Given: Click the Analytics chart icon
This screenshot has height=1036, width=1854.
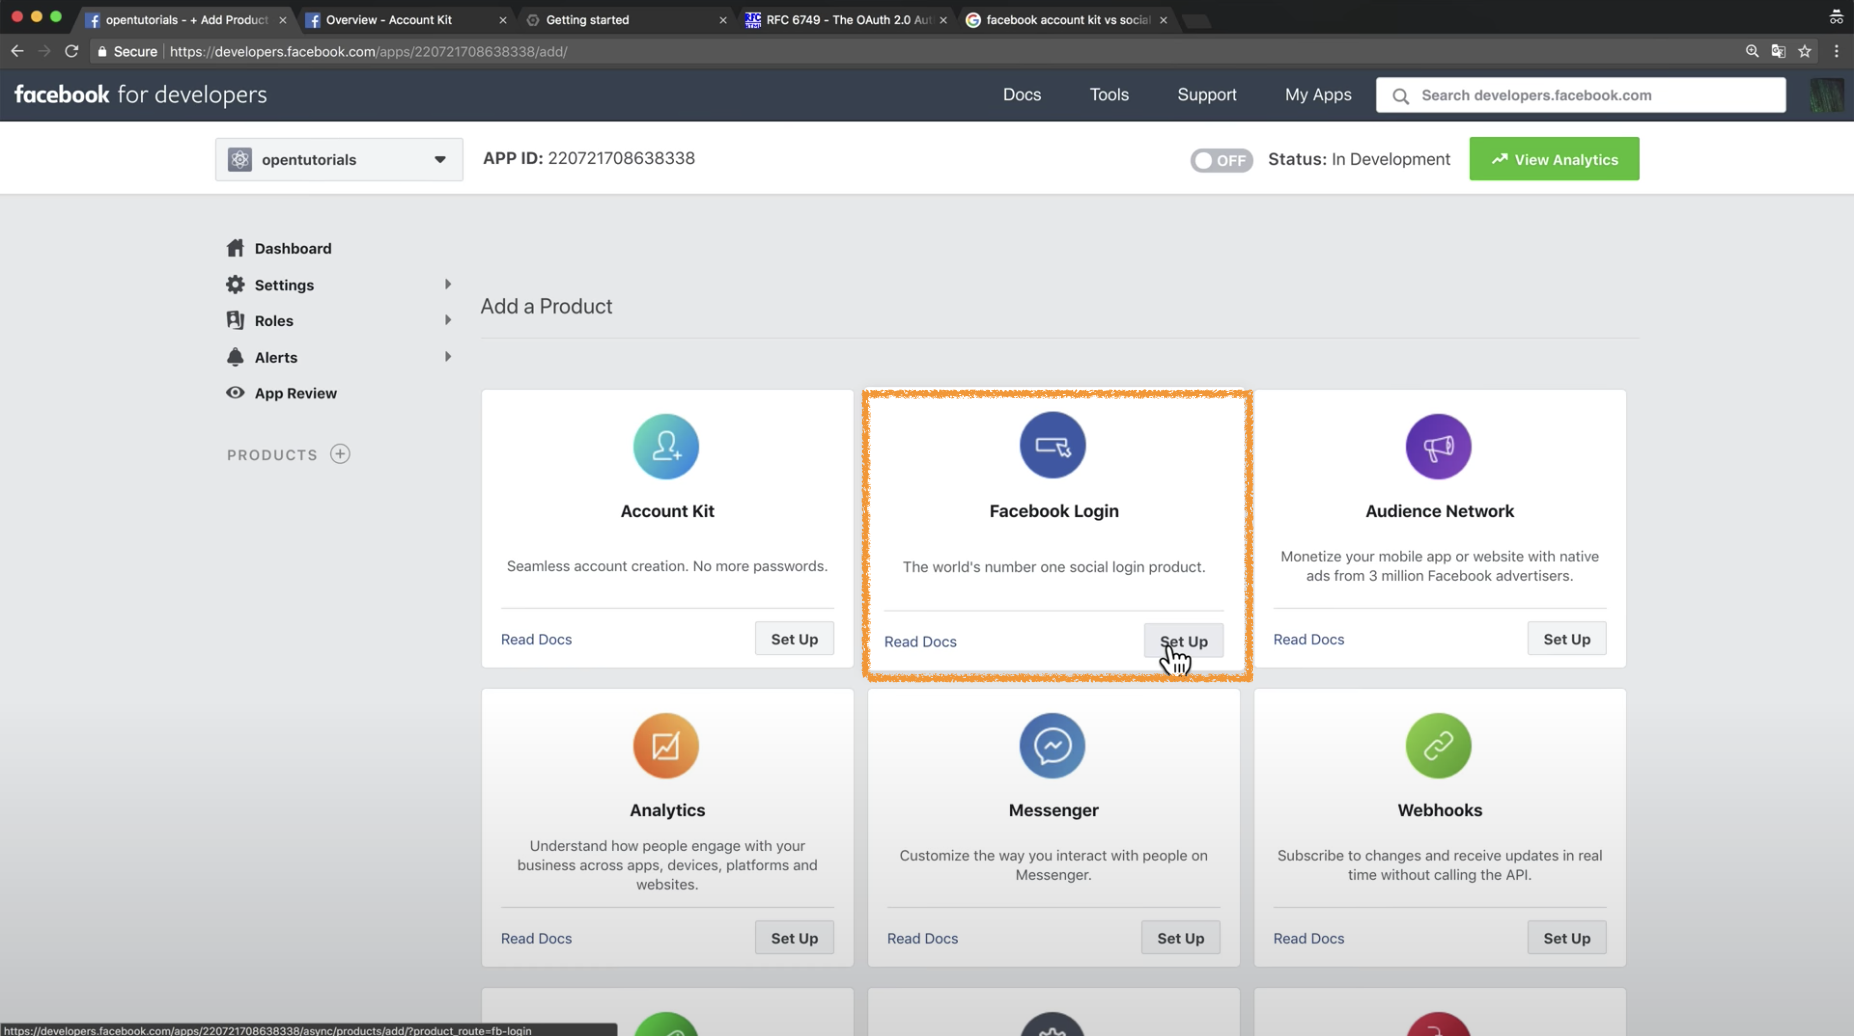Looking at the screenshot, I should coord(666,745).
